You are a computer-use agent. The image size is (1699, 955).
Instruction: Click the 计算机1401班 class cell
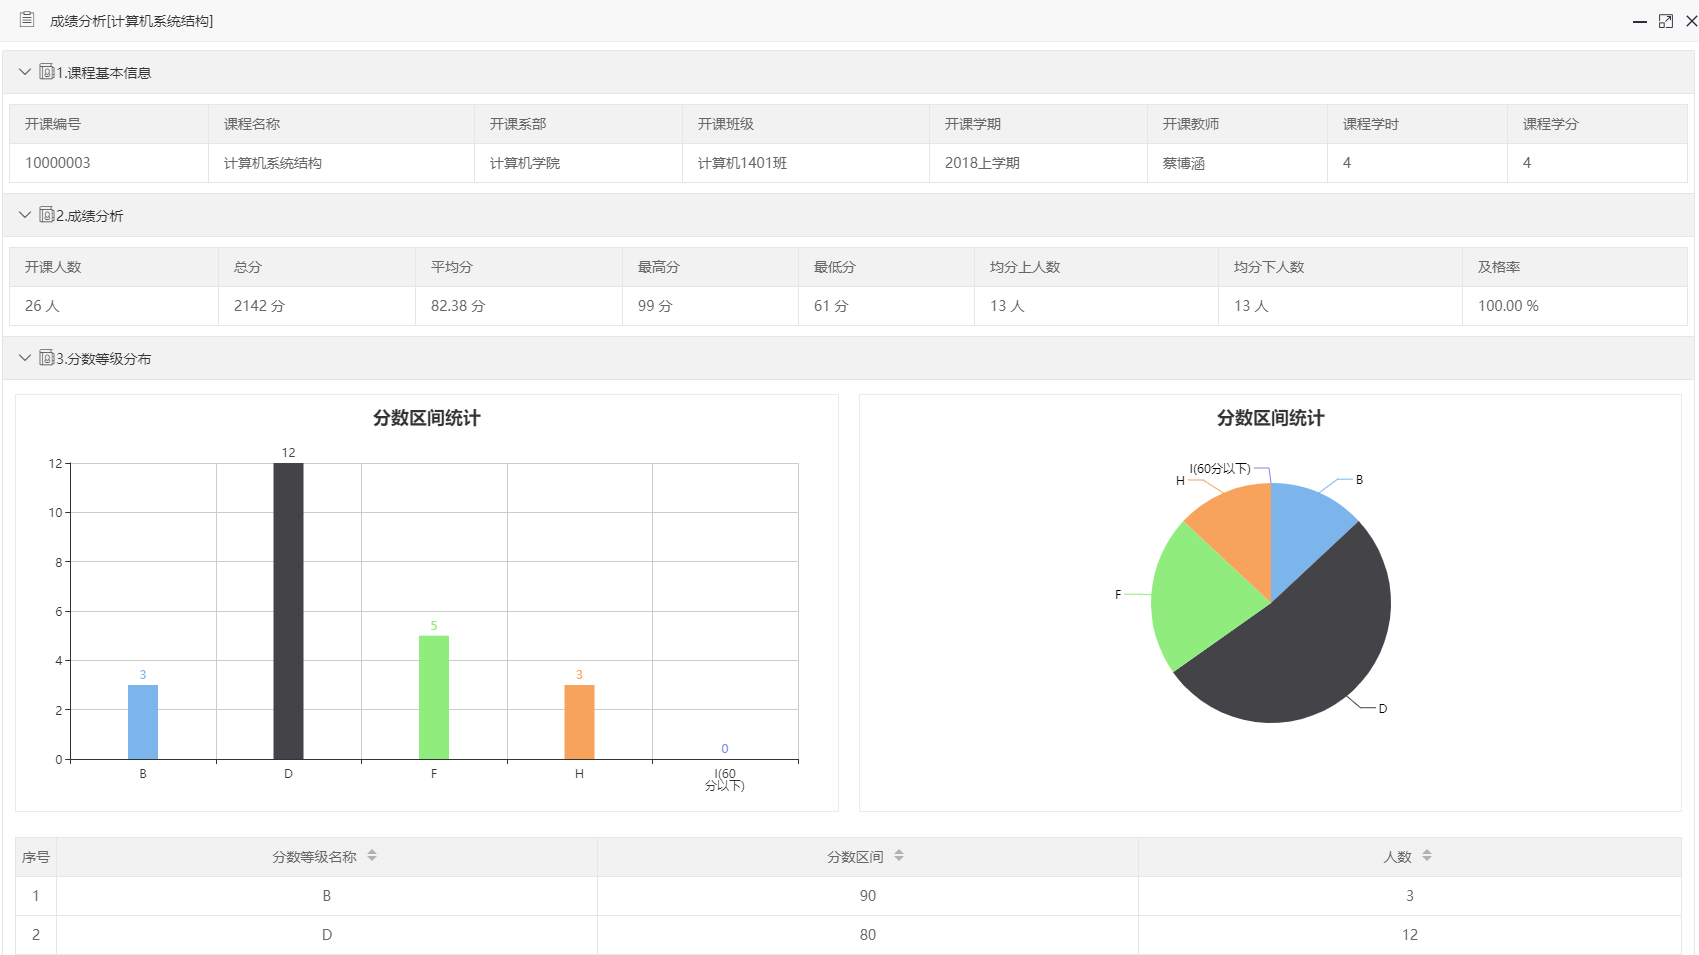(806, 163)
